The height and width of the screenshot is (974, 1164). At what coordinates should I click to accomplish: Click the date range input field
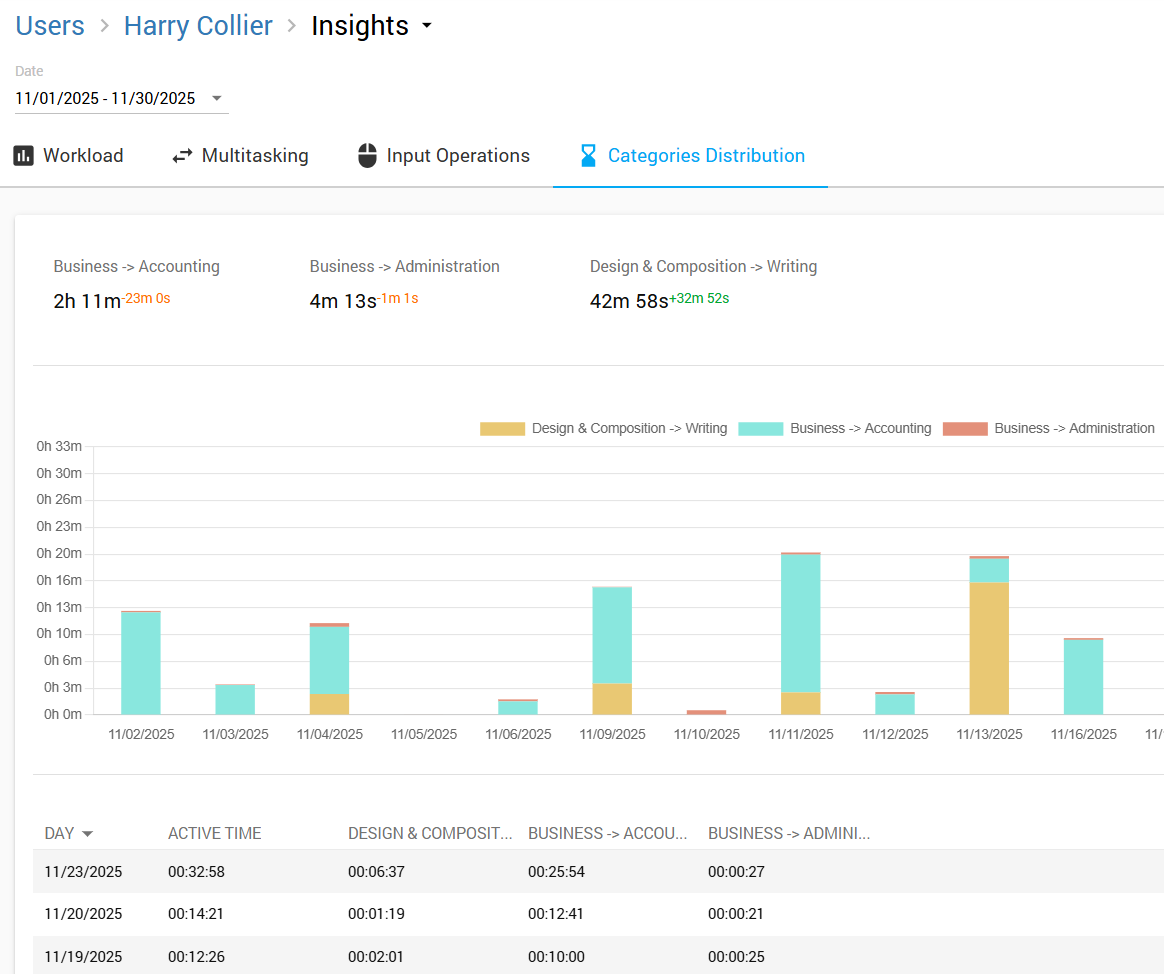tap(105, 98)
